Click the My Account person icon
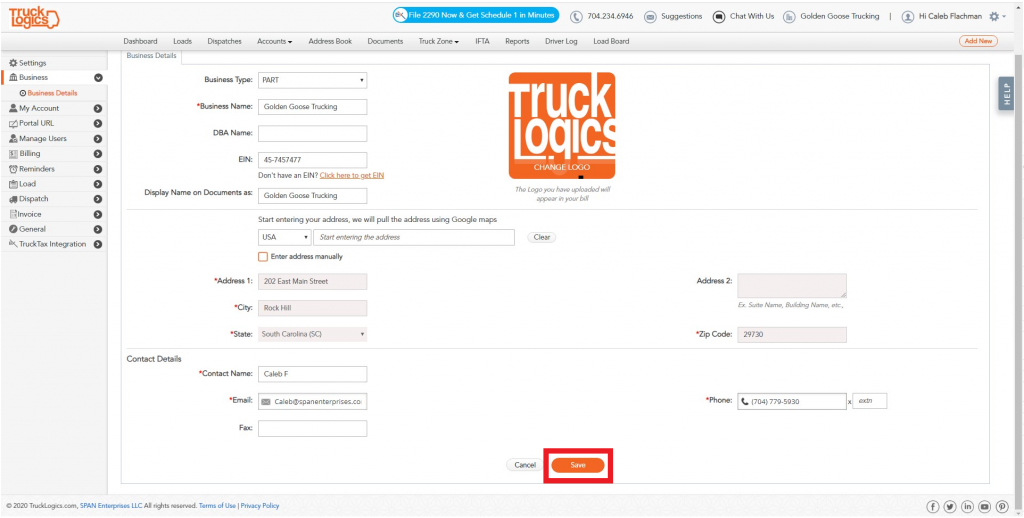This screenshot has width=1024, height=518. pos(13,108)
